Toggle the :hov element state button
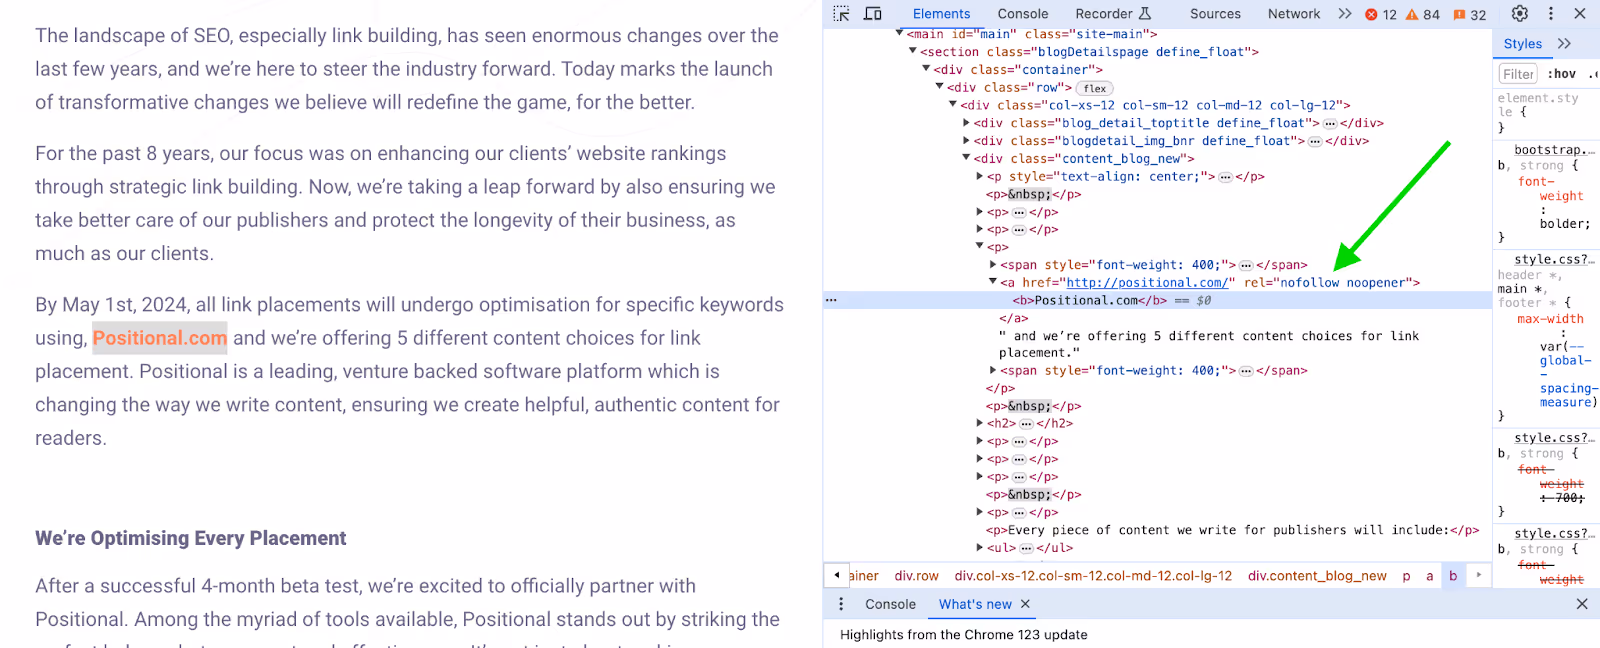Viewport: 1600px width, 648px height. tap(1561, 74)
